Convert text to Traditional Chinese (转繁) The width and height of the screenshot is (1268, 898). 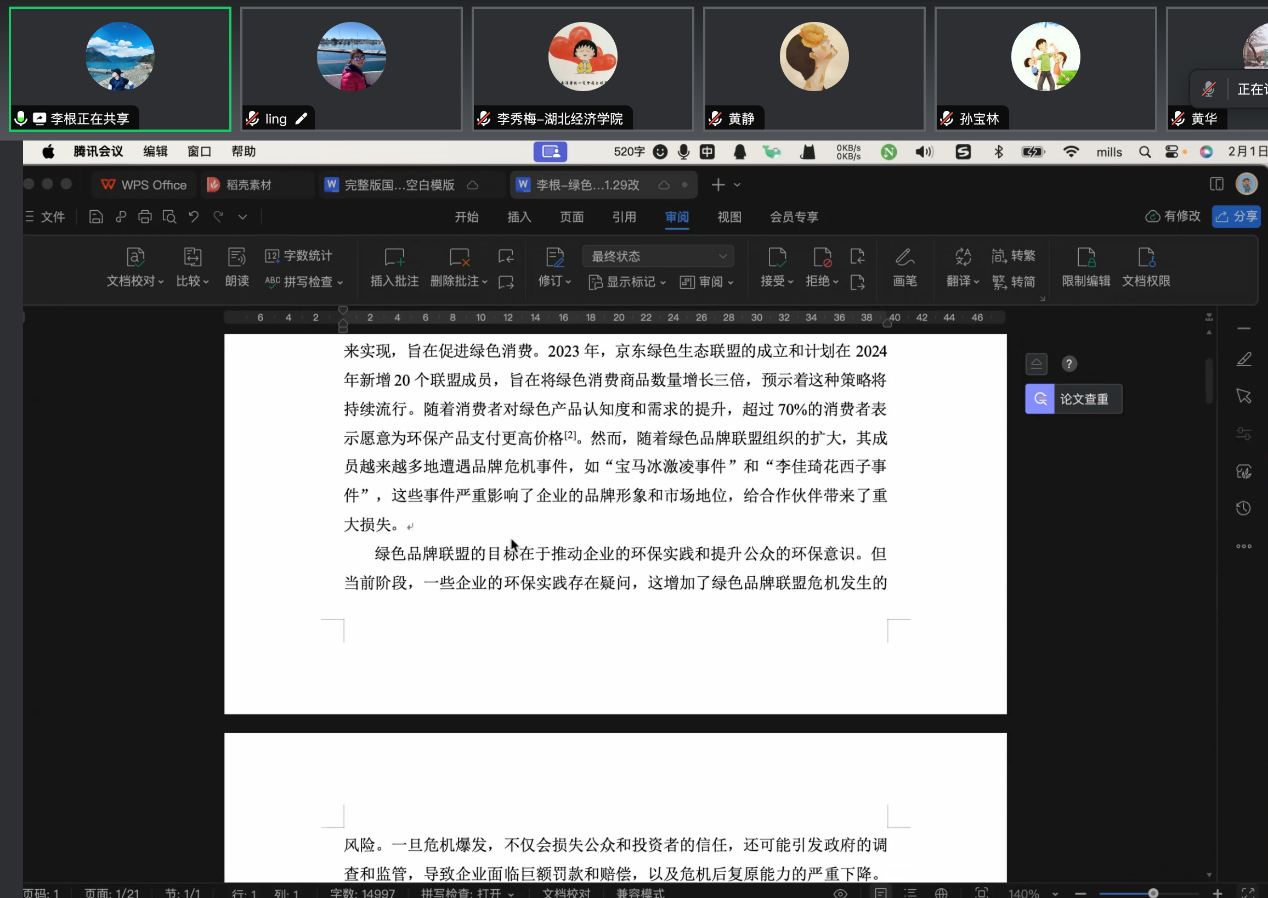pyautogui.click(x=1013, y=256)
